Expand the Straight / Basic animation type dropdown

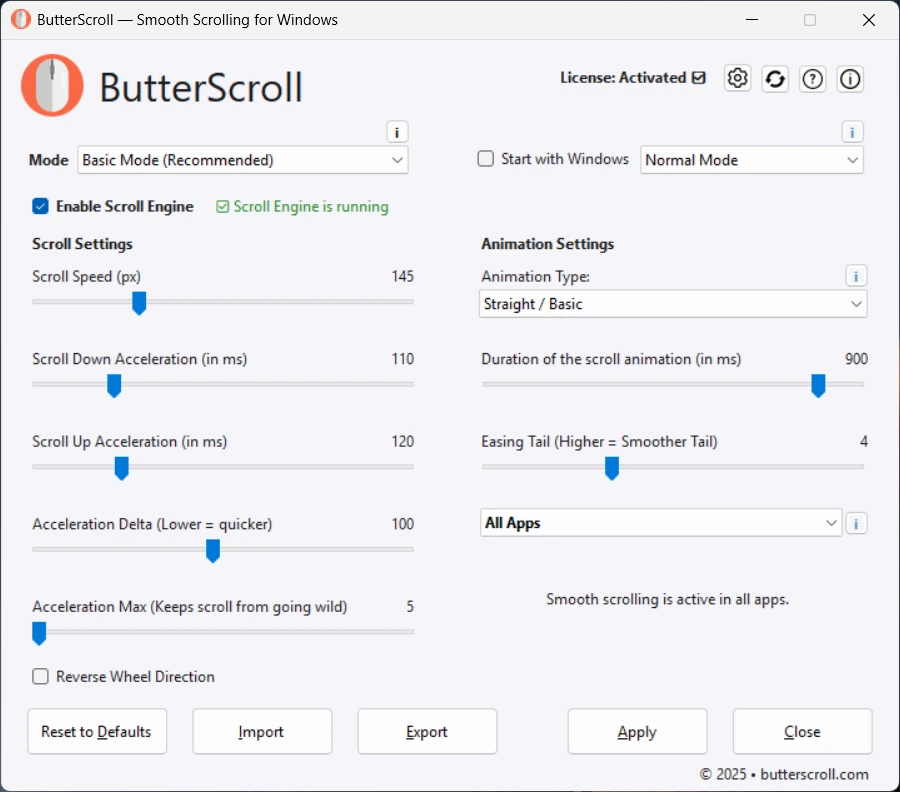click(x=673, y=304)
